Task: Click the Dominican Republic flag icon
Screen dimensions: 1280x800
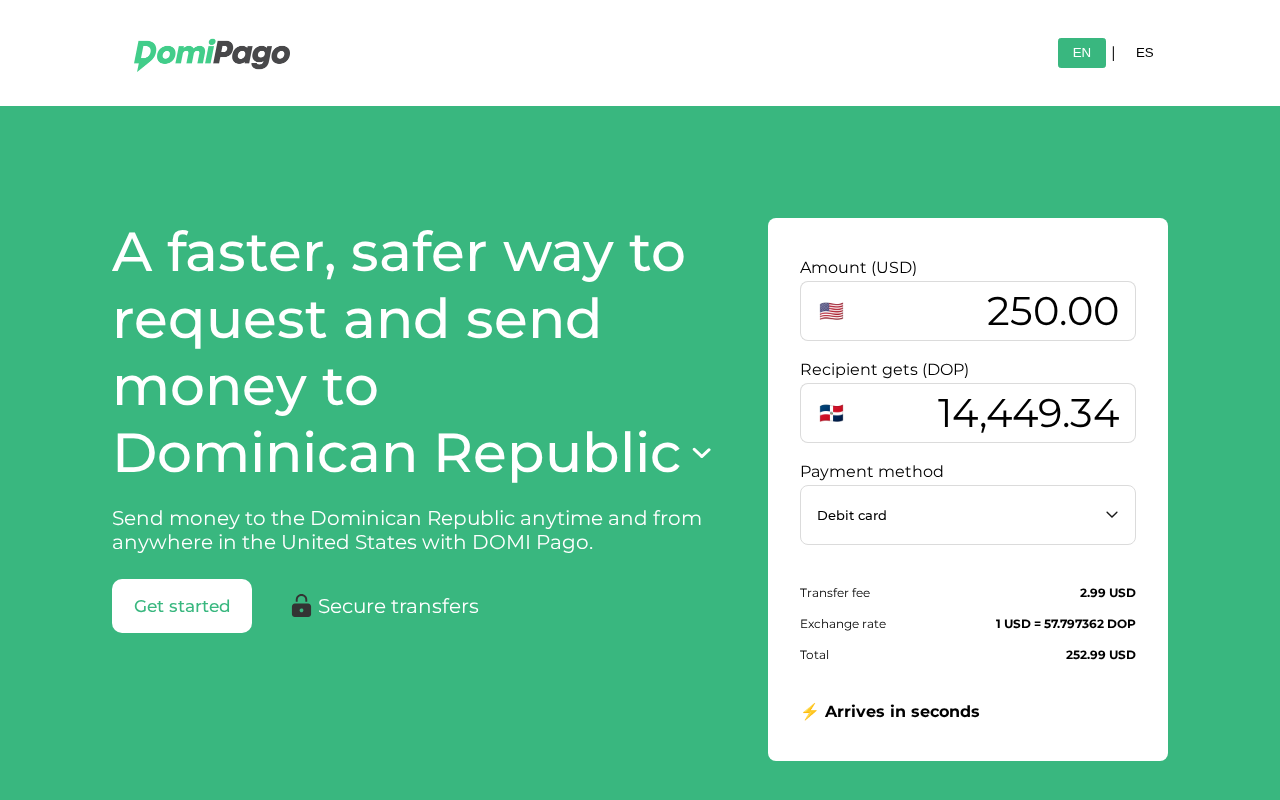Action: click(x=831, y=413)
